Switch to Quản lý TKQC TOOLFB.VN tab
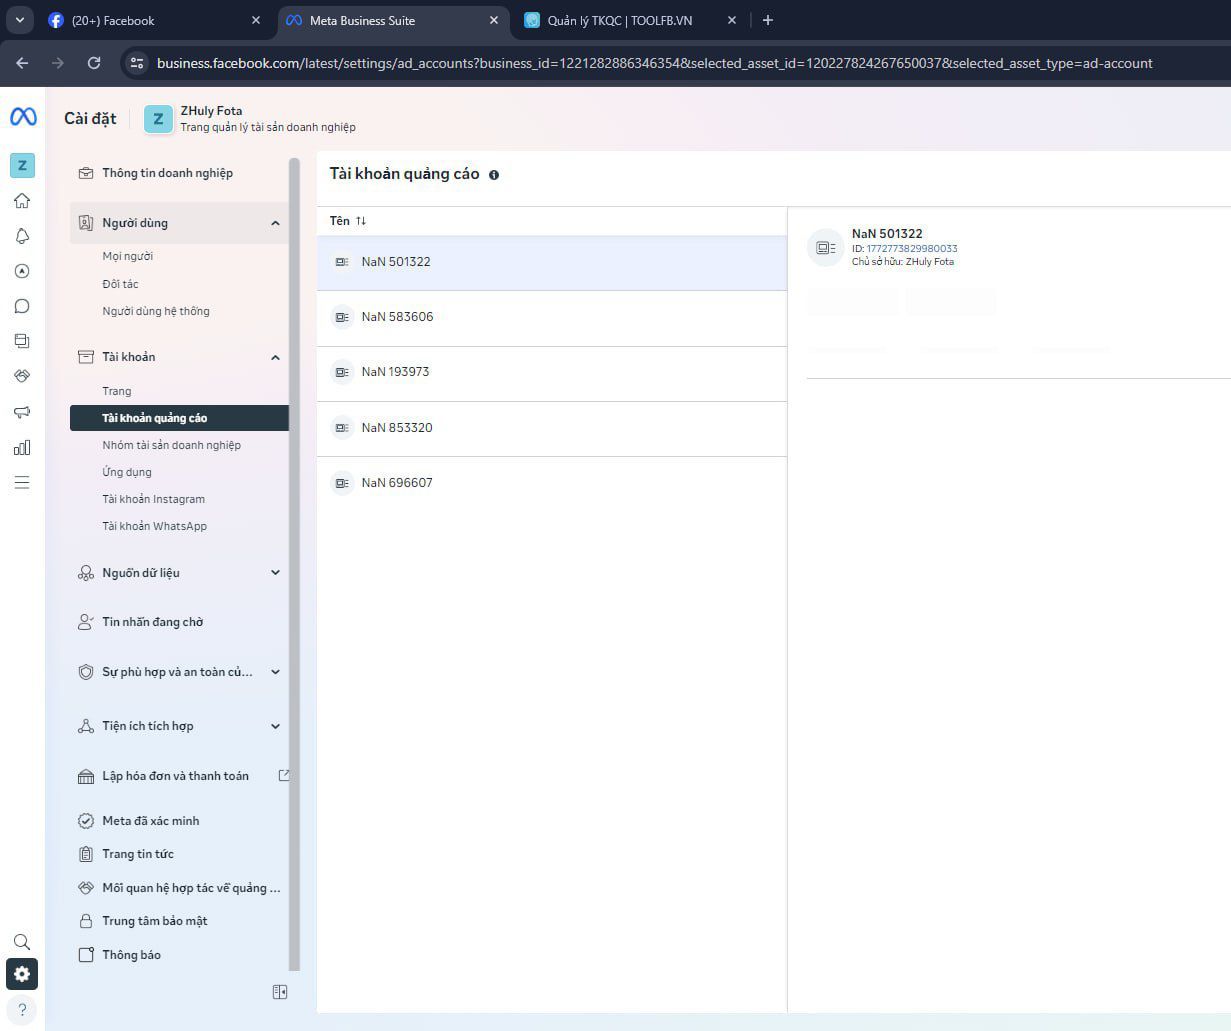The width and height of the screenshot is (1231, 1031). coord(630,20)
